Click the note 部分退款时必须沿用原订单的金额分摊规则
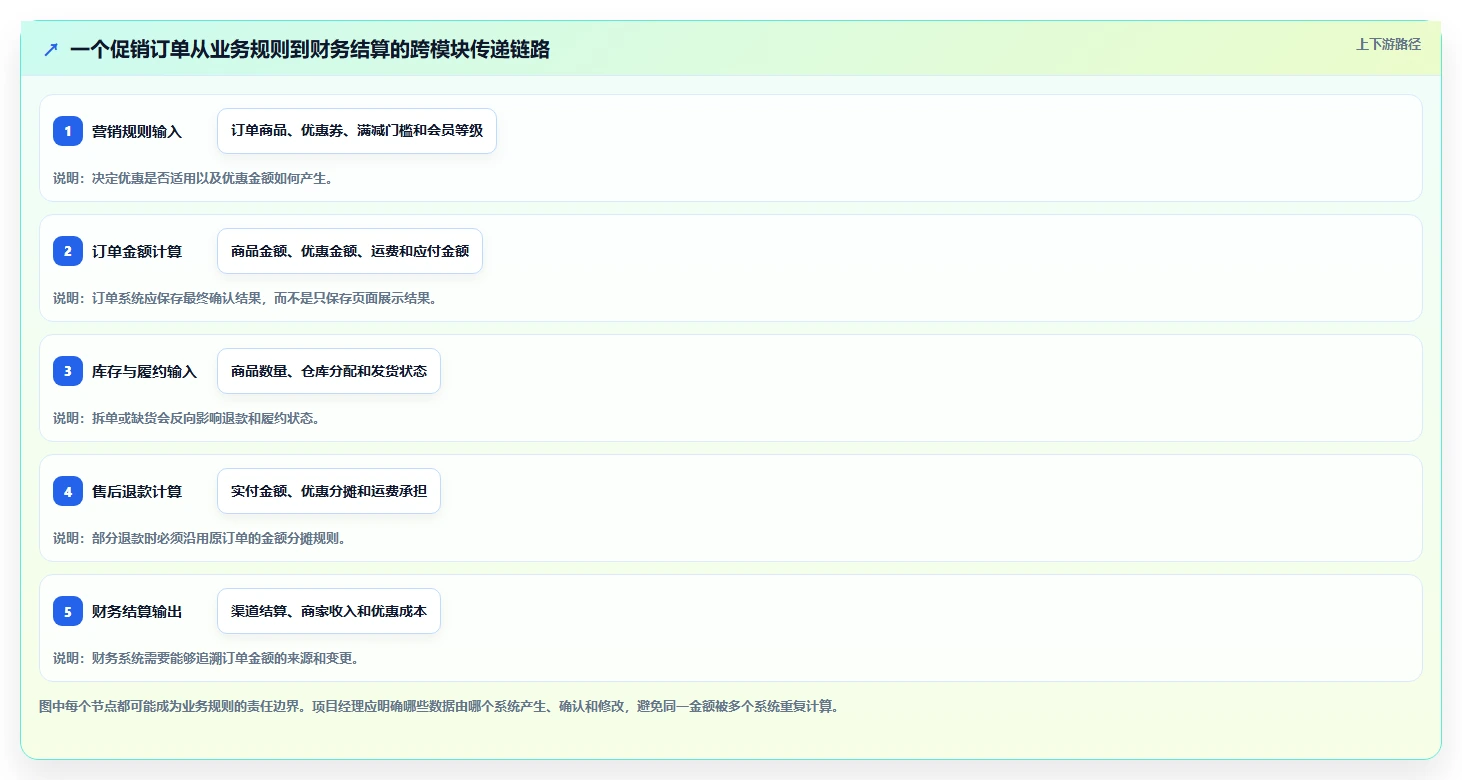The image size is (1462, 780). (200, 538)
